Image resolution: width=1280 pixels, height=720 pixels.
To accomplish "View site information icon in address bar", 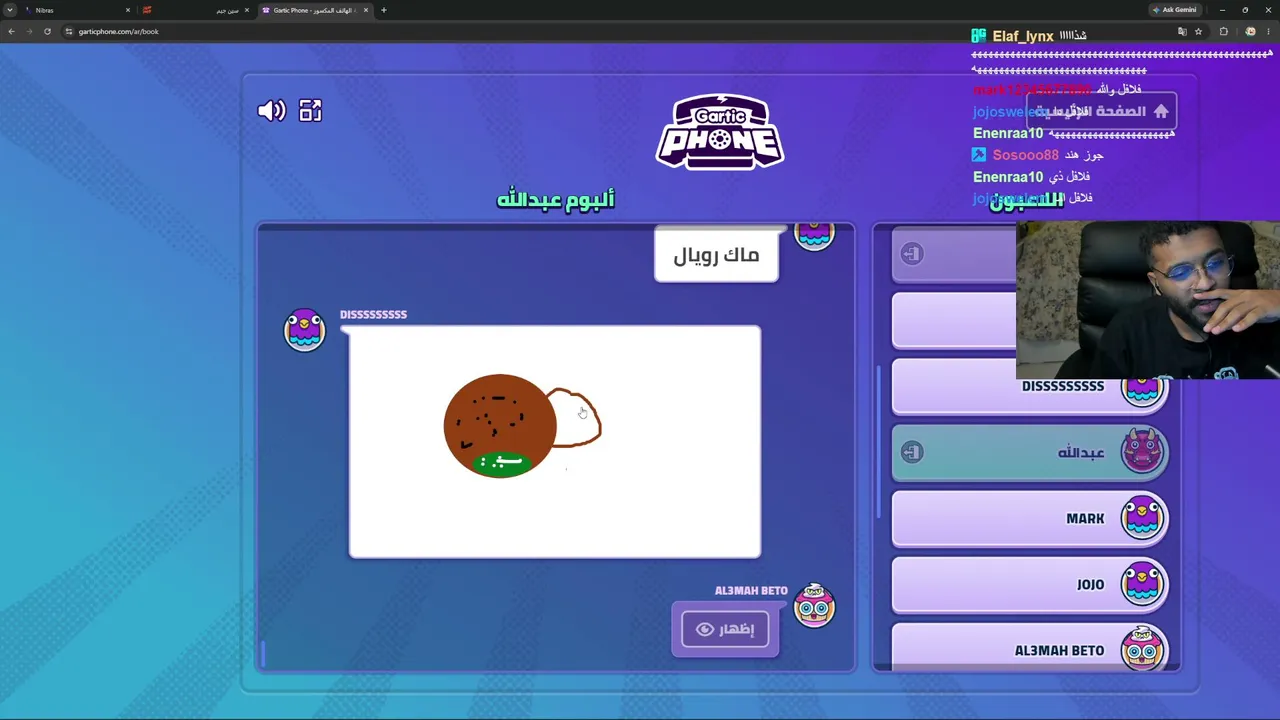I will pos(69,31).
